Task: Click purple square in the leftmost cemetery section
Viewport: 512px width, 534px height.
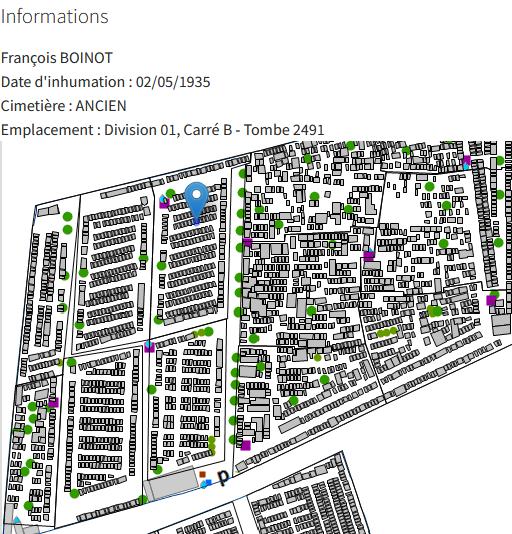Action: point(53,403)
